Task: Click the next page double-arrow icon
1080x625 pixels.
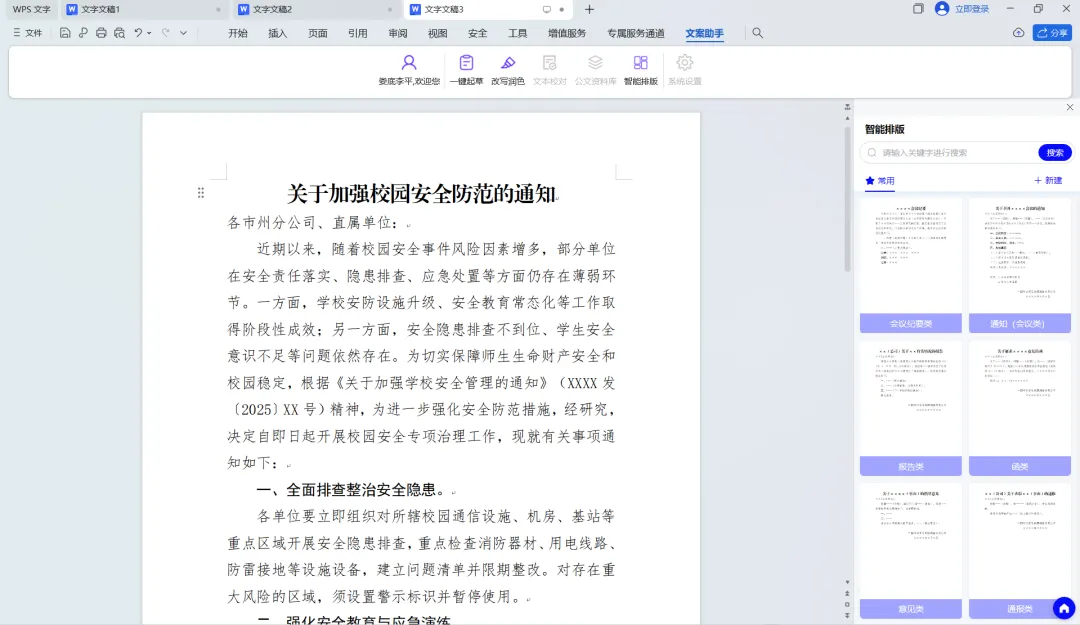Action: click(847, 615)
